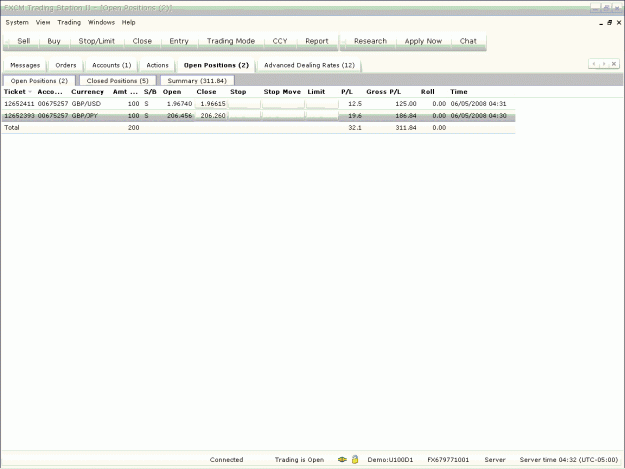This screenshot has width=625, height=469.
Task: Click the Stop cell for GBP/JPY
Action: point(244,116)
